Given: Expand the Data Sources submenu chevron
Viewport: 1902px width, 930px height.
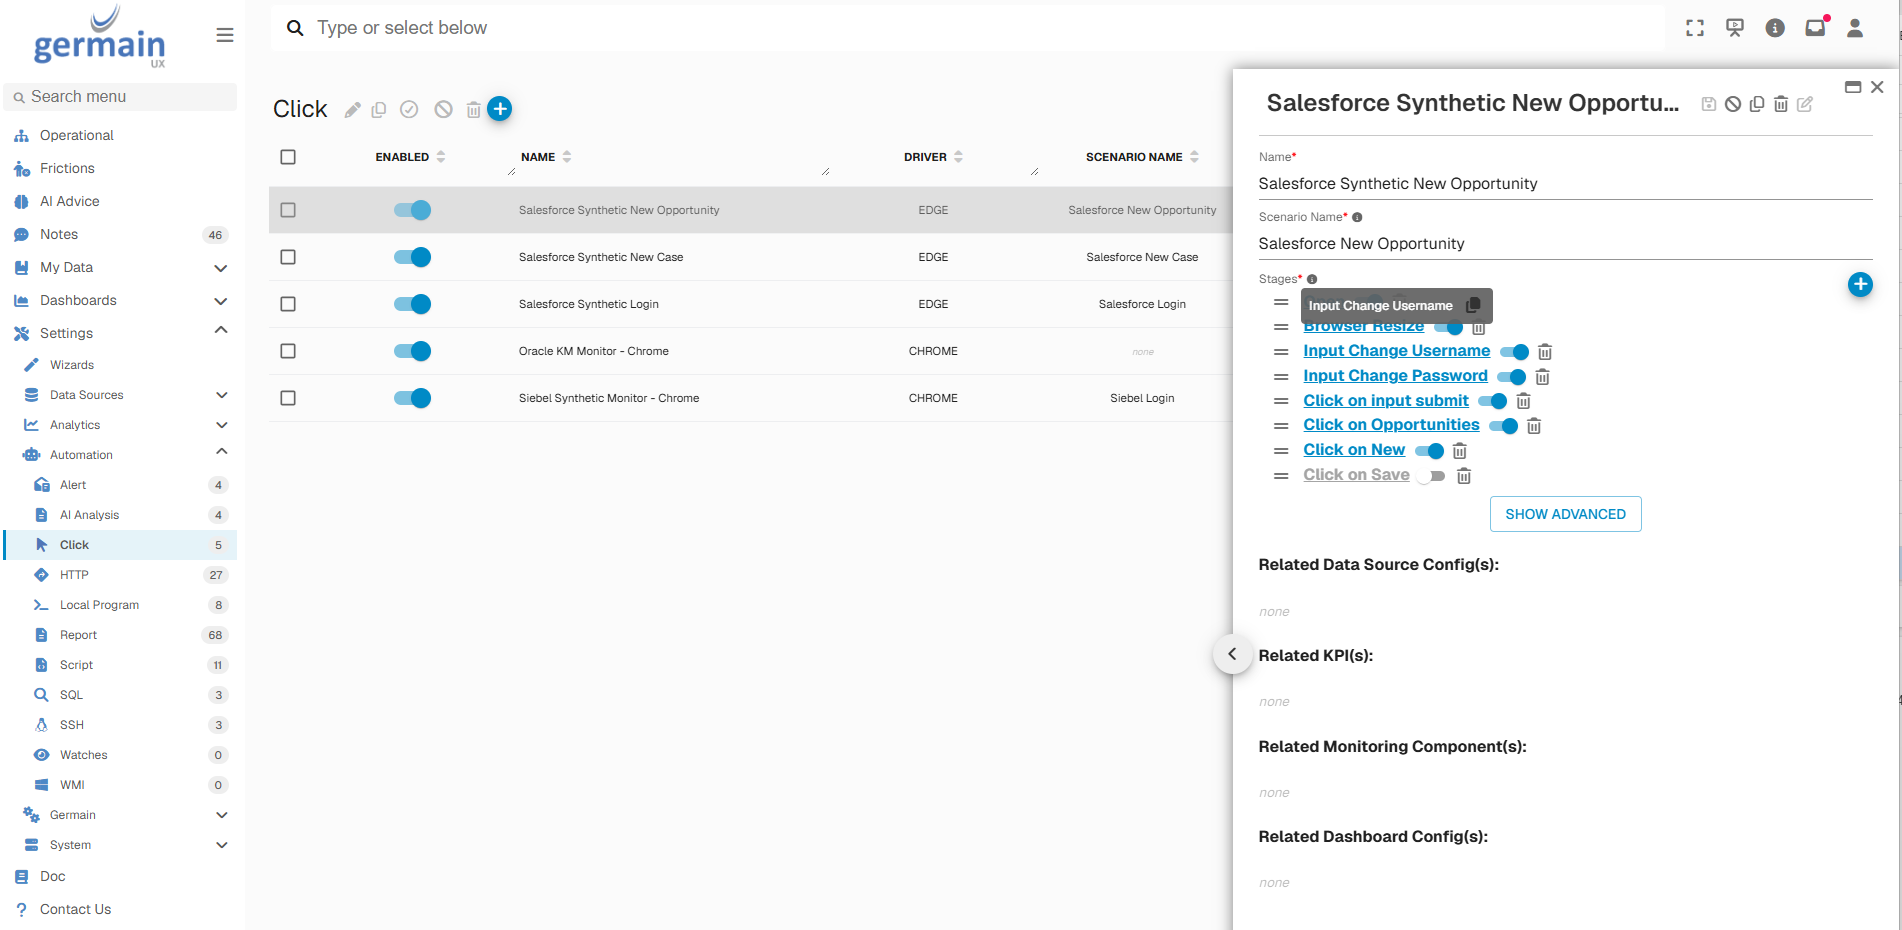Looking at the screenshot, I should coord(222,395).
